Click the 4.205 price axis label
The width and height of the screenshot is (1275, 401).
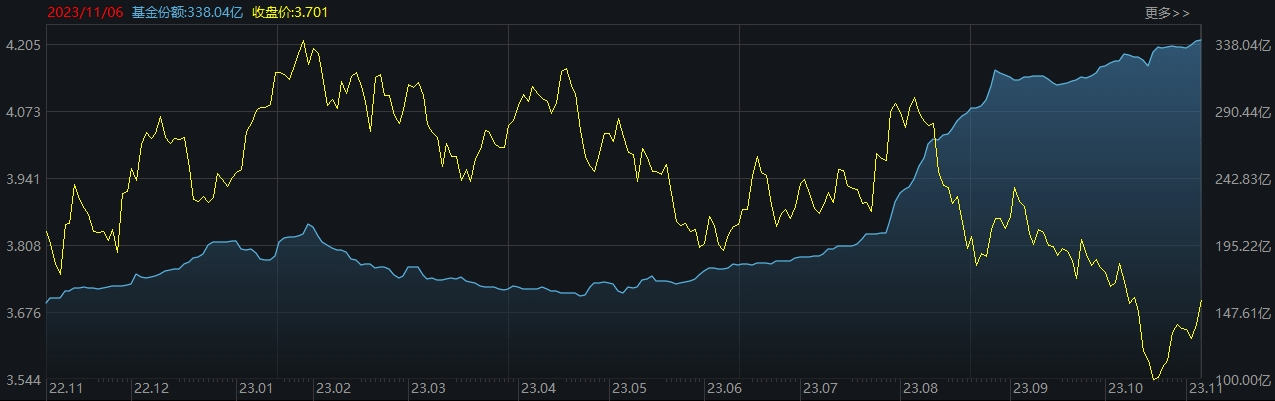(22, 46)
